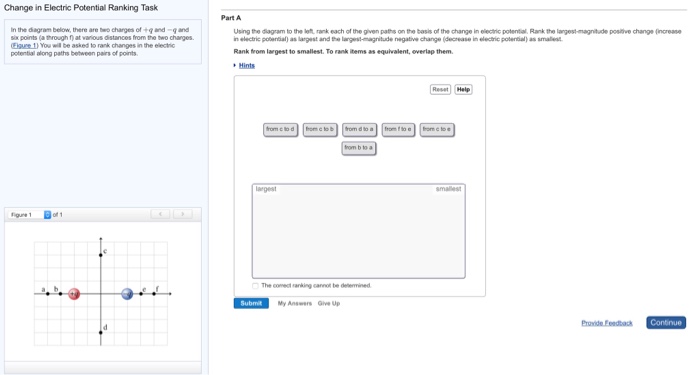Image resolution: width=700 pixels, height=375 pixels.
Task: Click the Reset button
Action: 440,89
